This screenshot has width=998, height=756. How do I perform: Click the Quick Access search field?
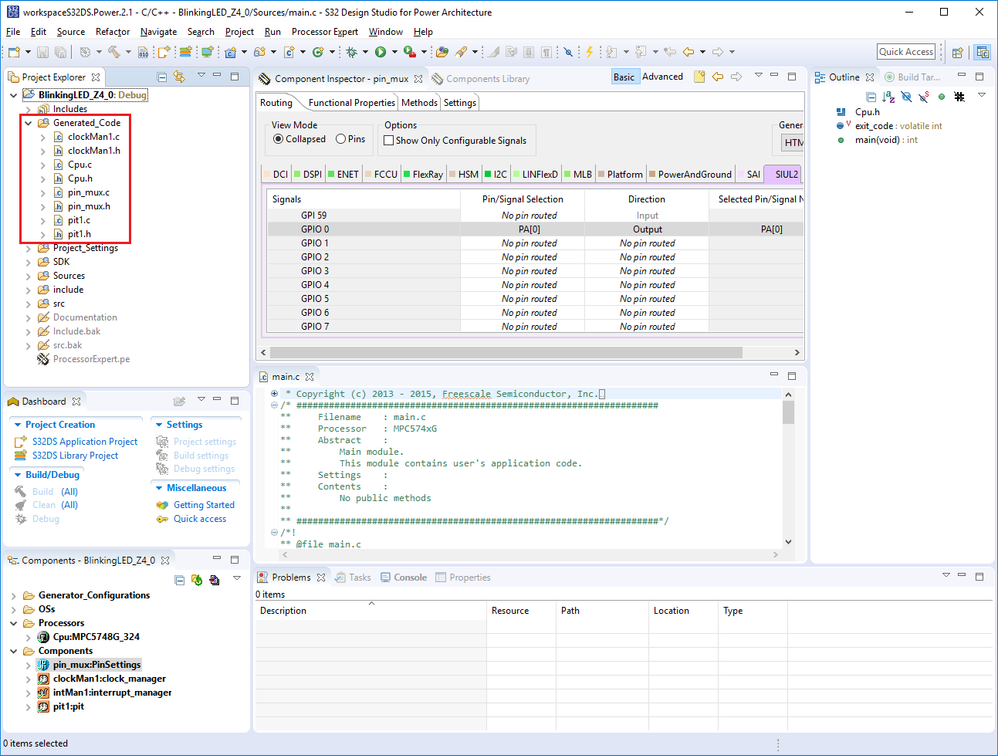(x=906, y=52)
